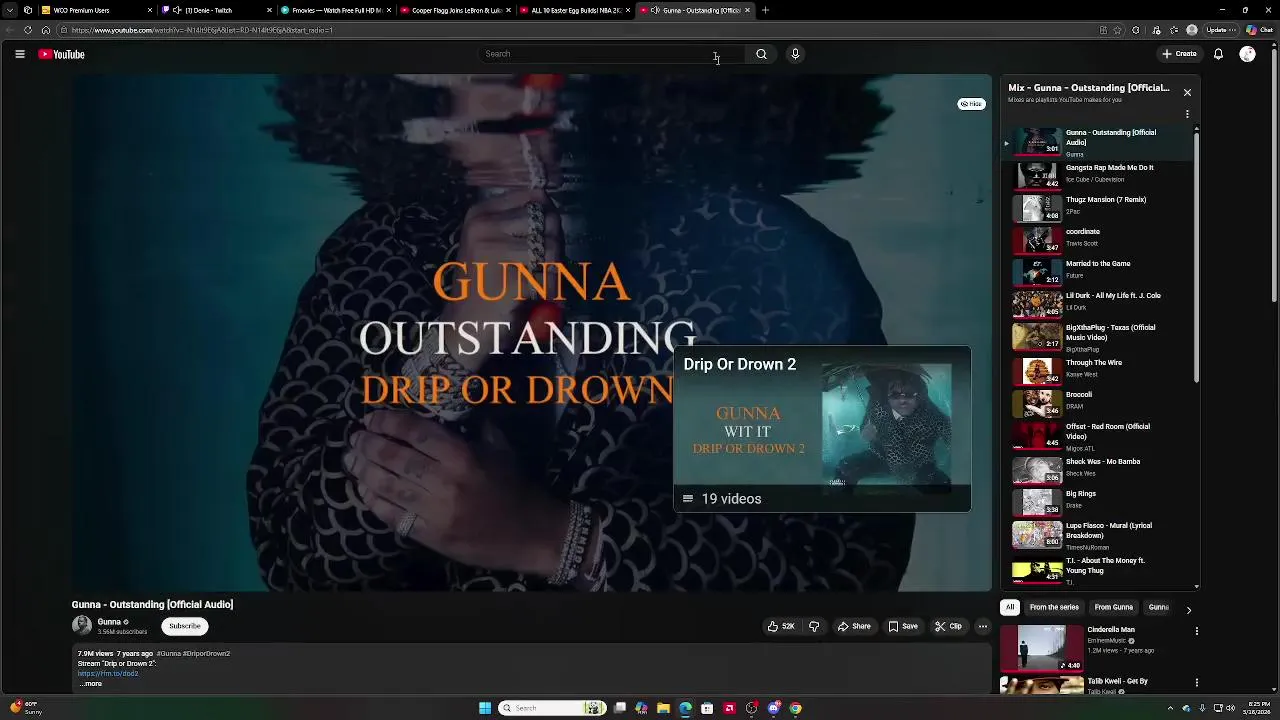Viewport: 1280px width, 720px height.
Task: Open a new browser tab
Action: 765,10
